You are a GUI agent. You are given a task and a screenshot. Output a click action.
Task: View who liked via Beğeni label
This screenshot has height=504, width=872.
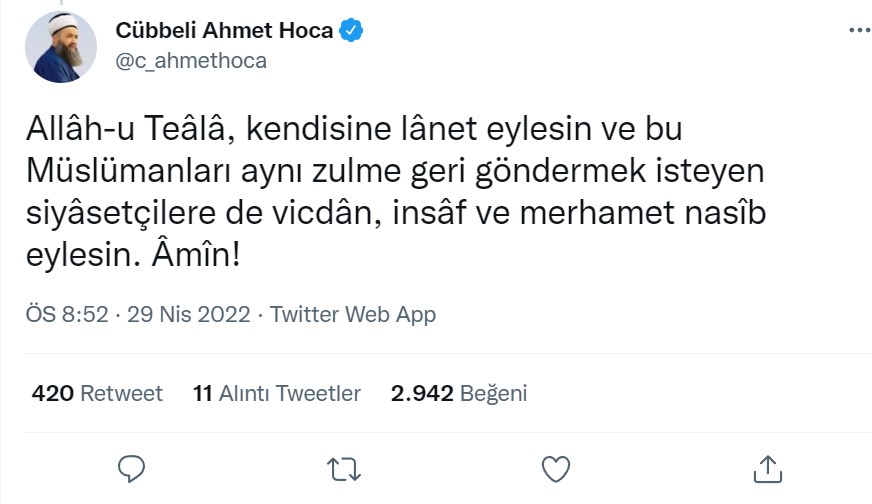pyautogui.click(x=493, y=393)
